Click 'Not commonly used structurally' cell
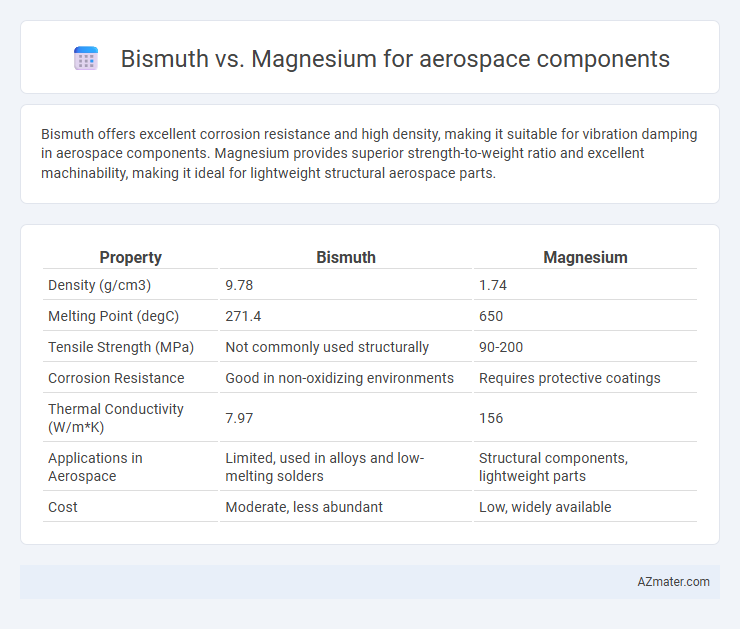 click(327, 347)
